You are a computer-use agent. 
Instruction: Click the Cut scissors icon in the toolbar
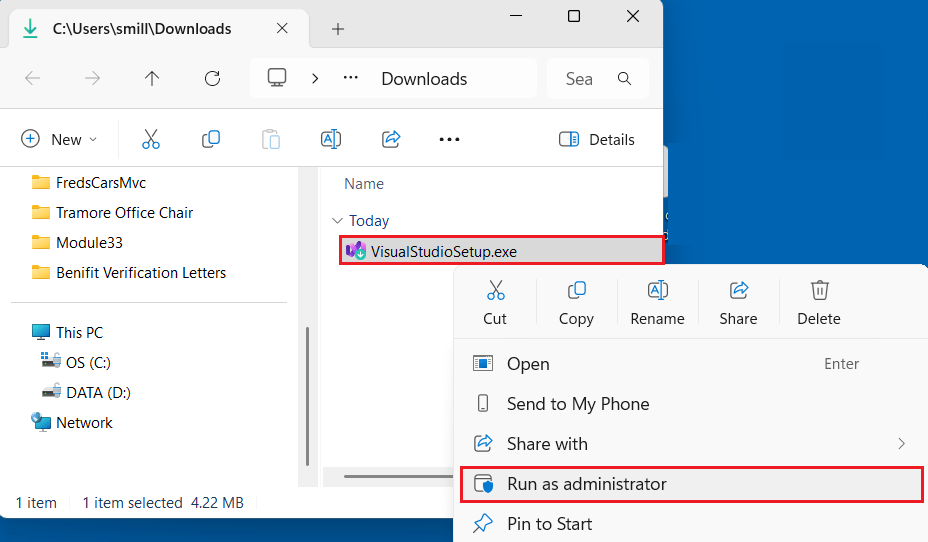(x=151, y=140)
